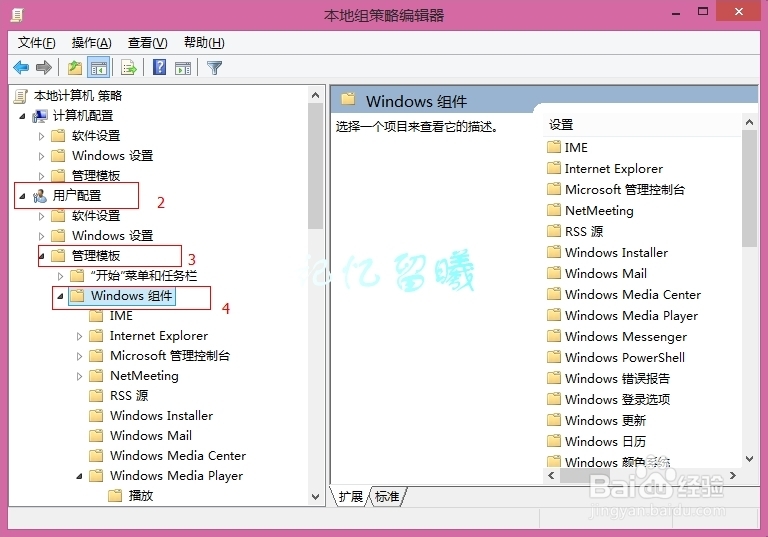Toggle the Show/Hide console tree icon
Image resolution: width=768 pixels, height=537 pixels.
[x=98, y=68]
